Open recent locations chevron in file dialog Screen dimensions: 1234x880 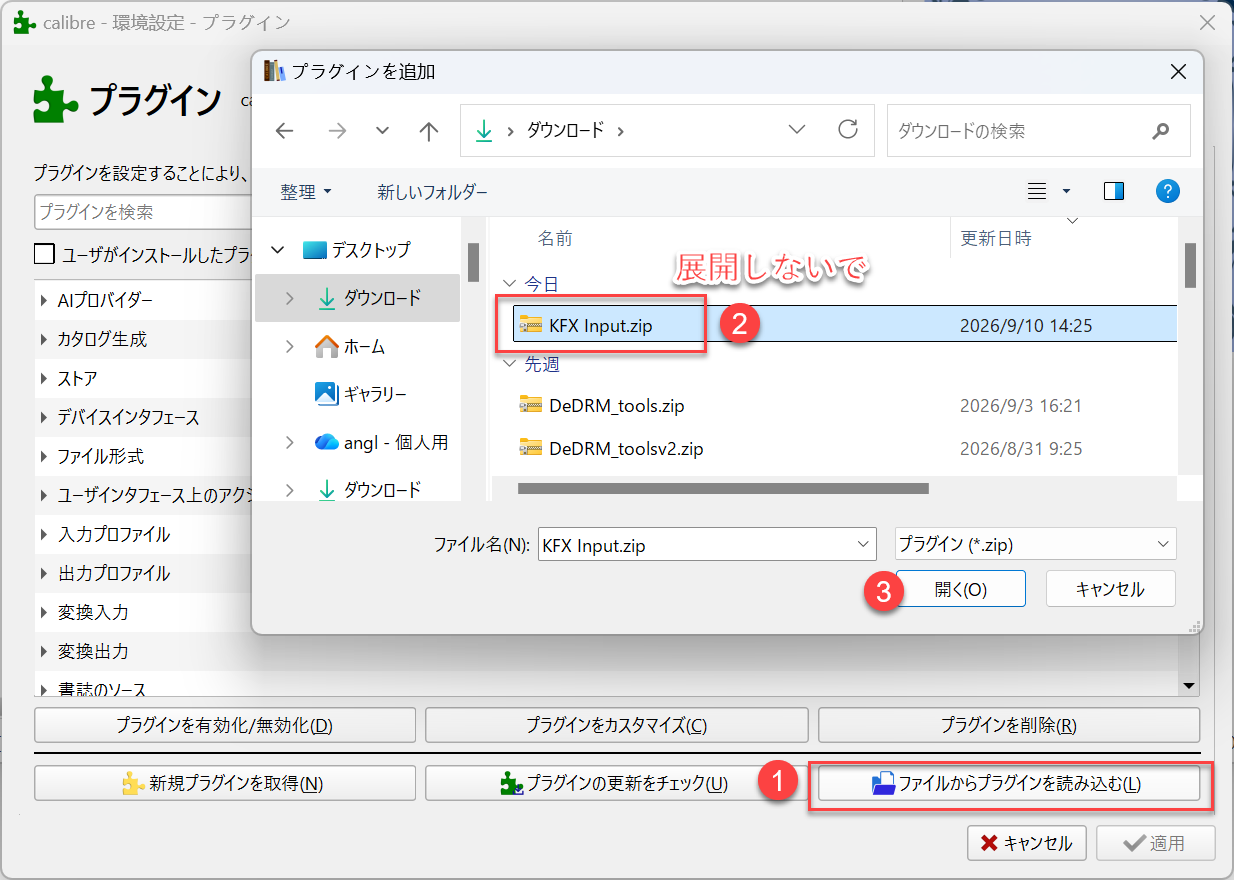[x=382, y=131]
